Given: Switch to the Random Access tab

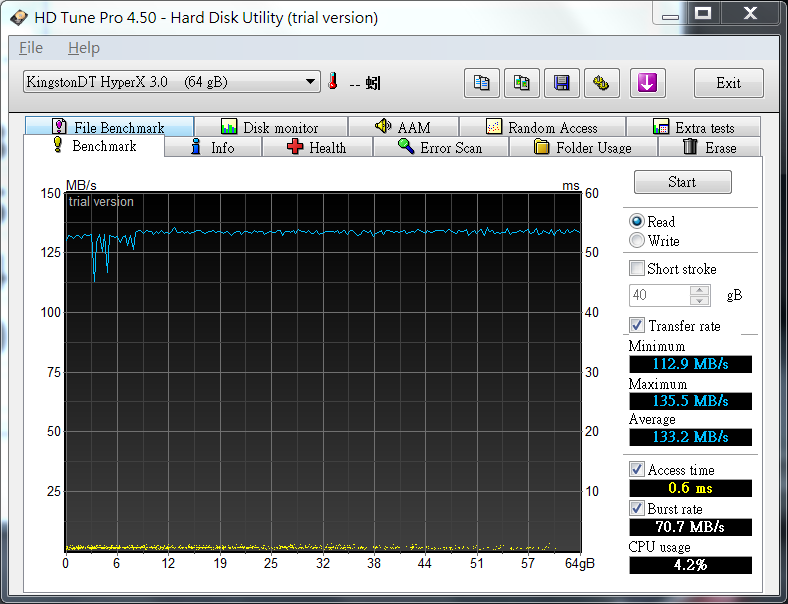Looking at the screenshot, I should pyautogui.click(x=542, y=127).
